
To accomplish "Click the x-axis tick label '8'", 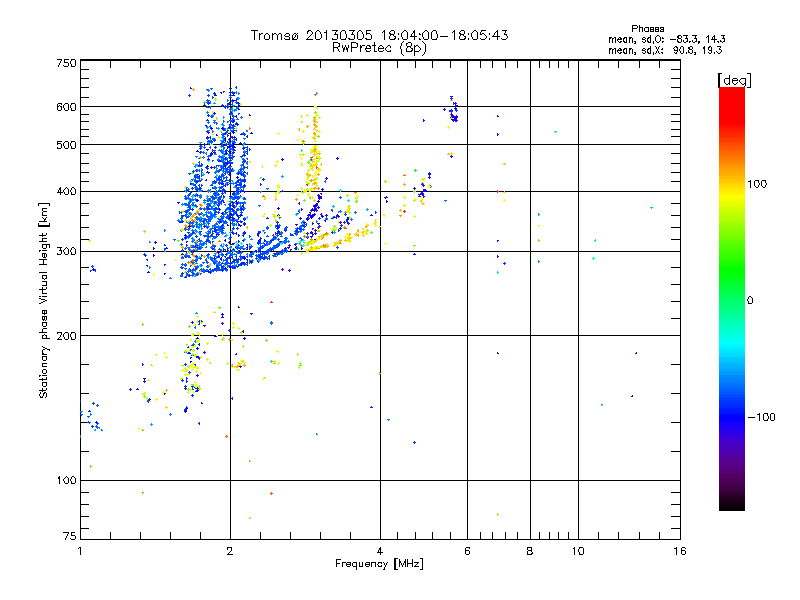I will [530, 551].
